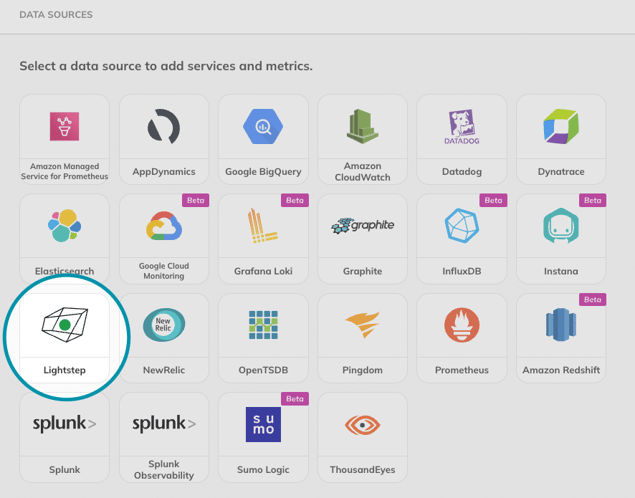
Task: Pick the InfluxDB polyhedron icon
Action: pyautogui.click(x=462, y=226)
